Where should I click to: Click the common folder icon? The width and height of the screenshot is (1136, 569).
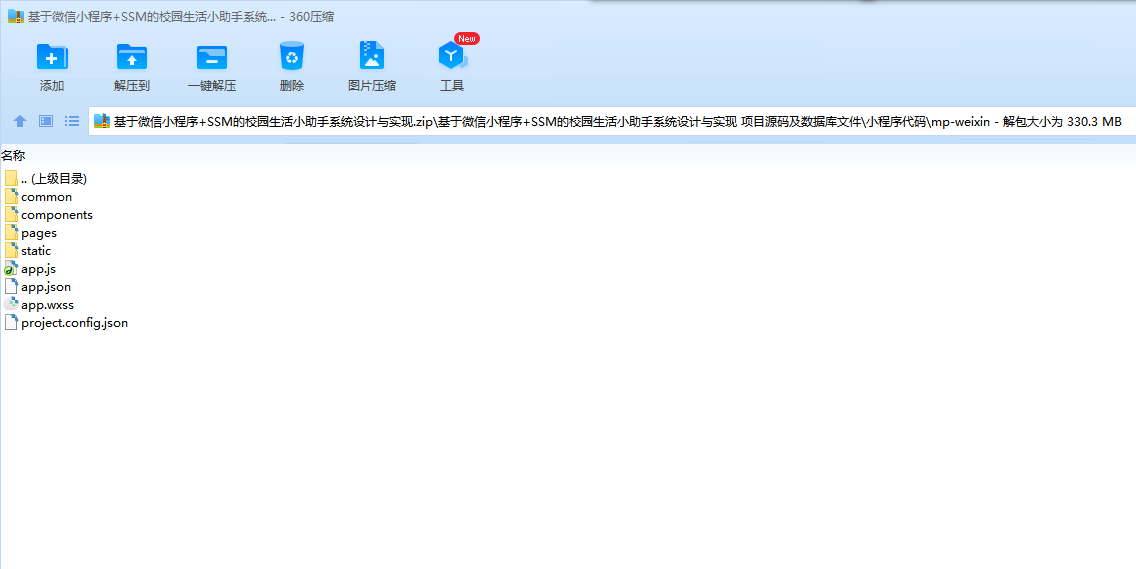click(11, 196)
